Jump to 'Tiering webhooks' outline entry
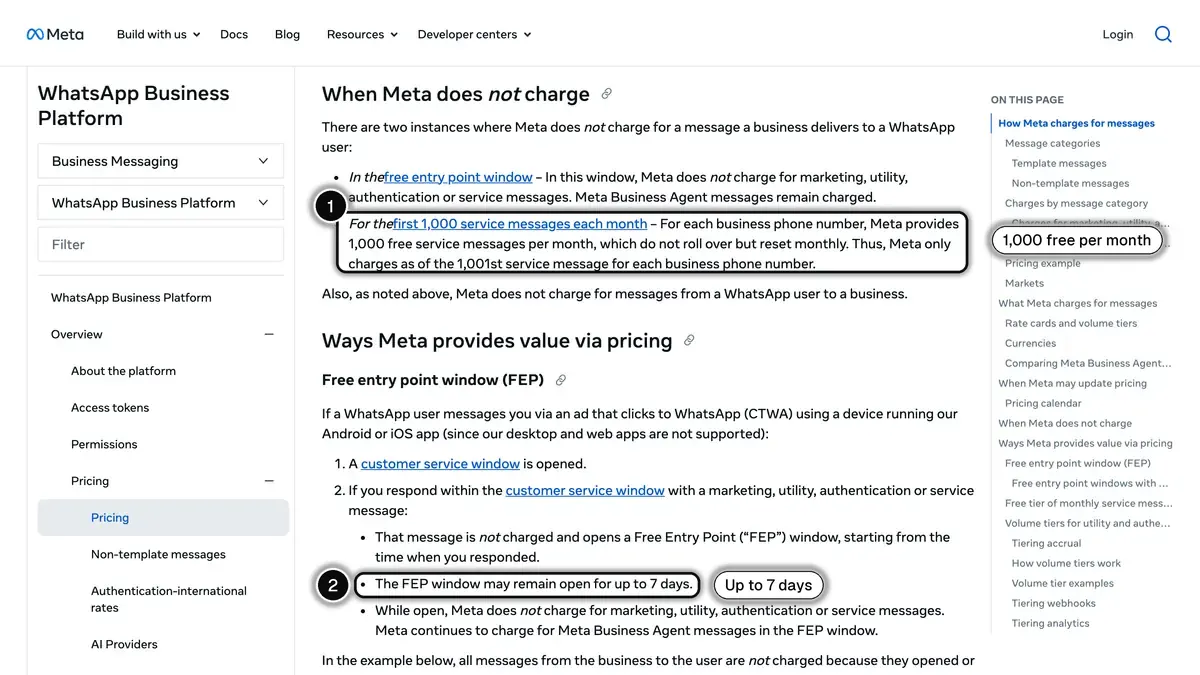The height and width of the screenshot is (675, 1200). 1053,603
